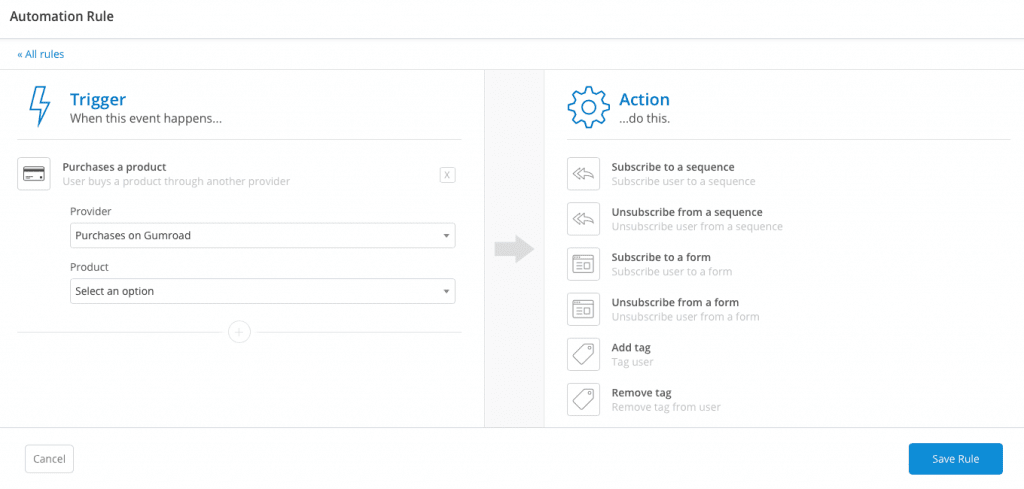Click the Automation Rule page title
The height and width of the screenshot is (489, 1024).
(x=61, y=17)
